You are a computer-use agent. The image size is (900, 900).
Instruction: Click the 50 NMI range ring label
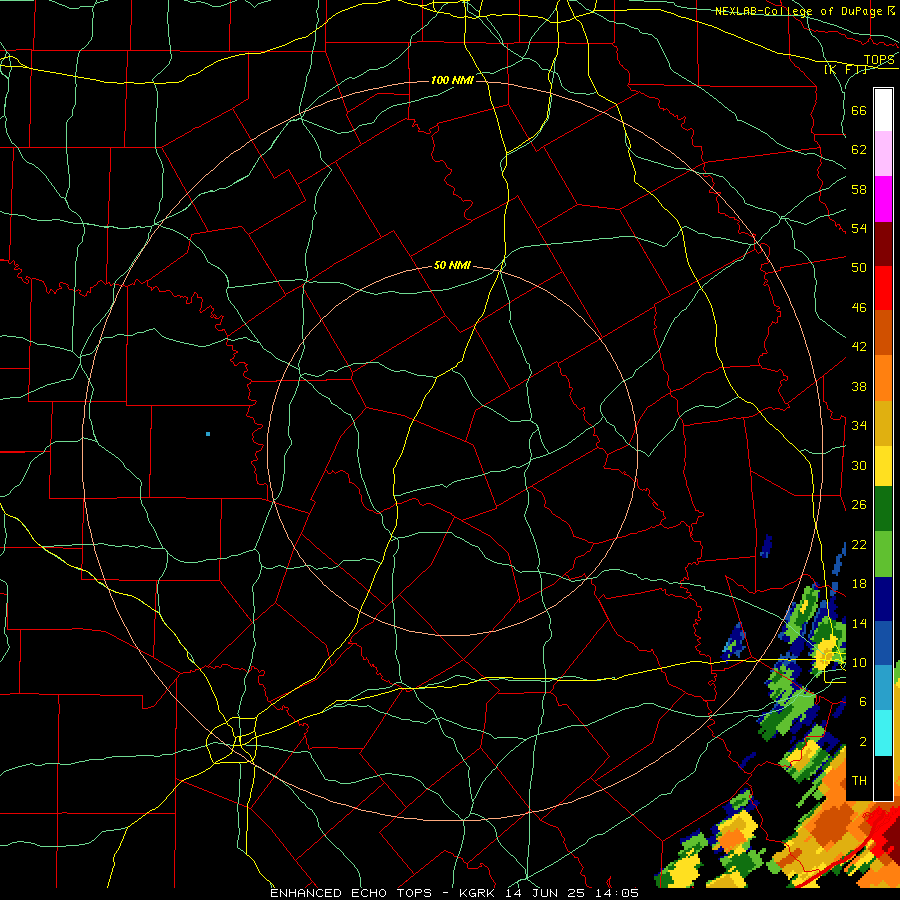(x=452, y=265)
